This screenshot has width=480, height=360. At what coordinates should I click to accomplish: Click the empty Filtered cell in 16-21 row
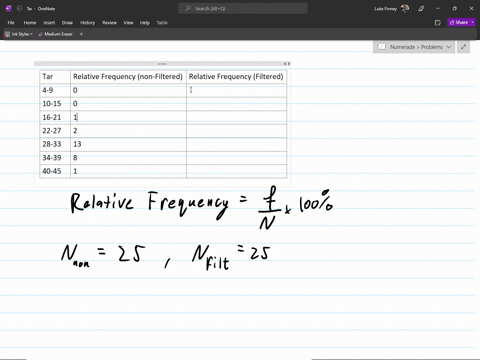pos(236,117)
